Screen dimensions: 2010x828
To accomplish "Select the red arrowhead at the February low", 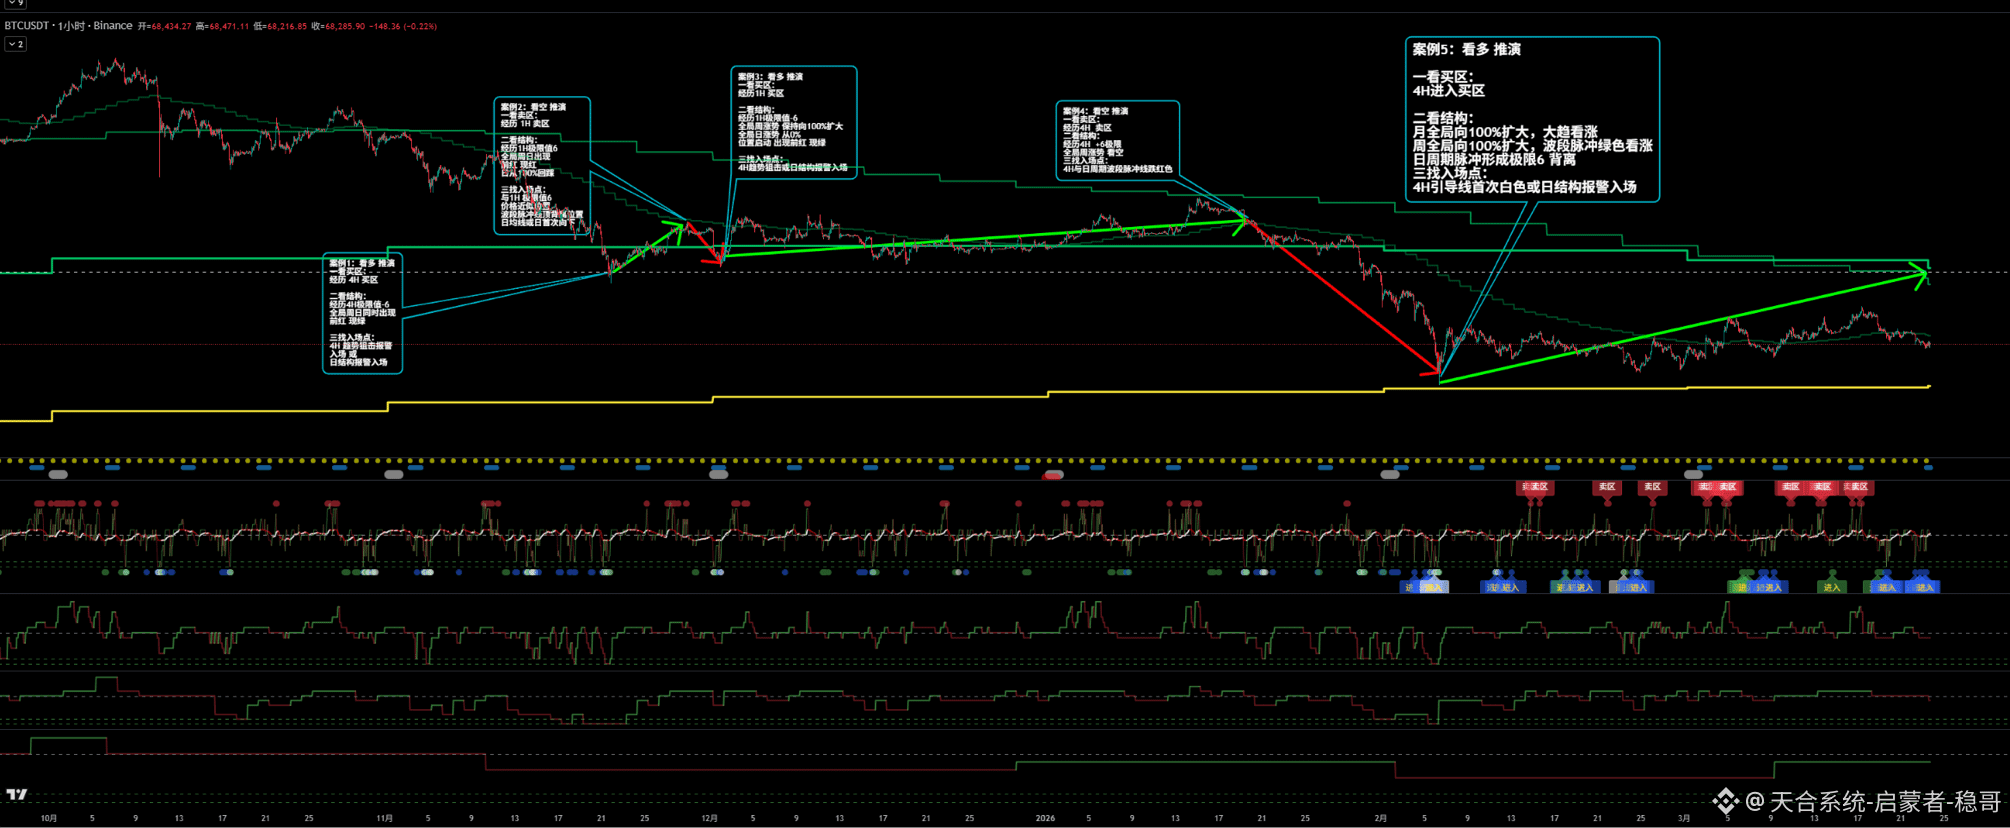I will point(1432,371).
